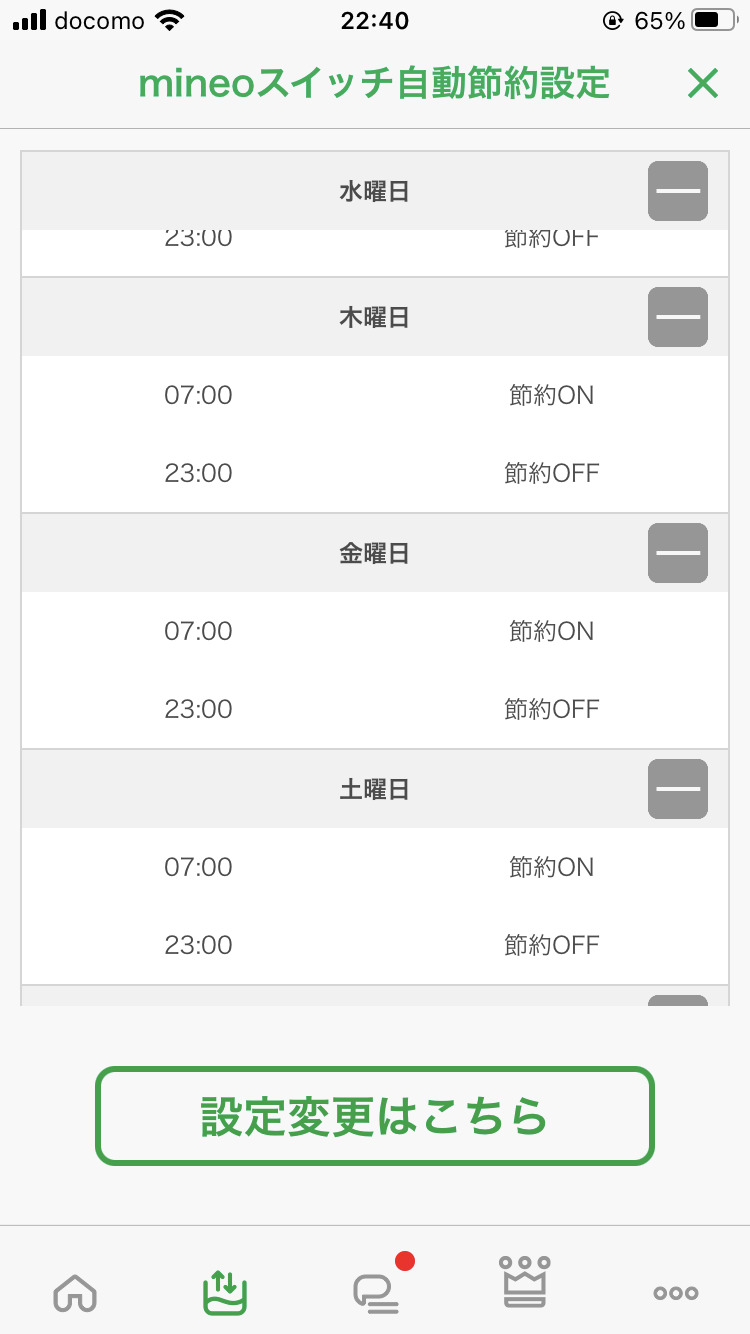Tap the data transfer tray icon
The image size is (750, 1334).
click(x=224, y=1291)
